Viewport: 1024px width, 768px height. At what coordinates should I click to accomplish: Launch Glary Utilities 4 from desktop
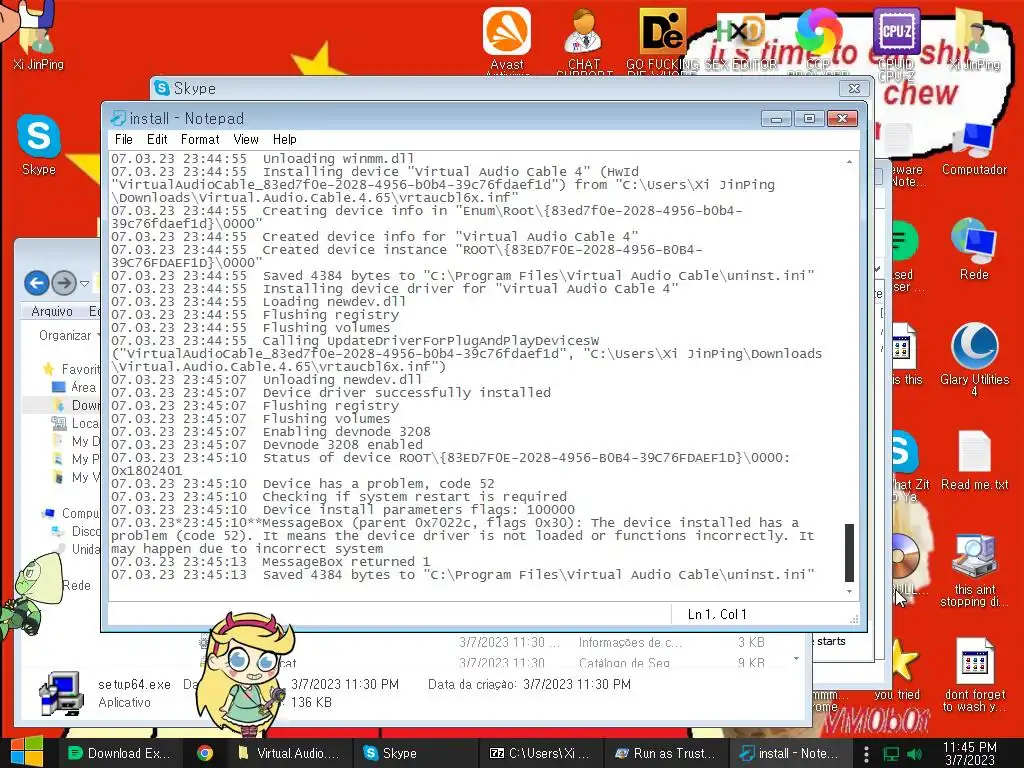[974, 359]
